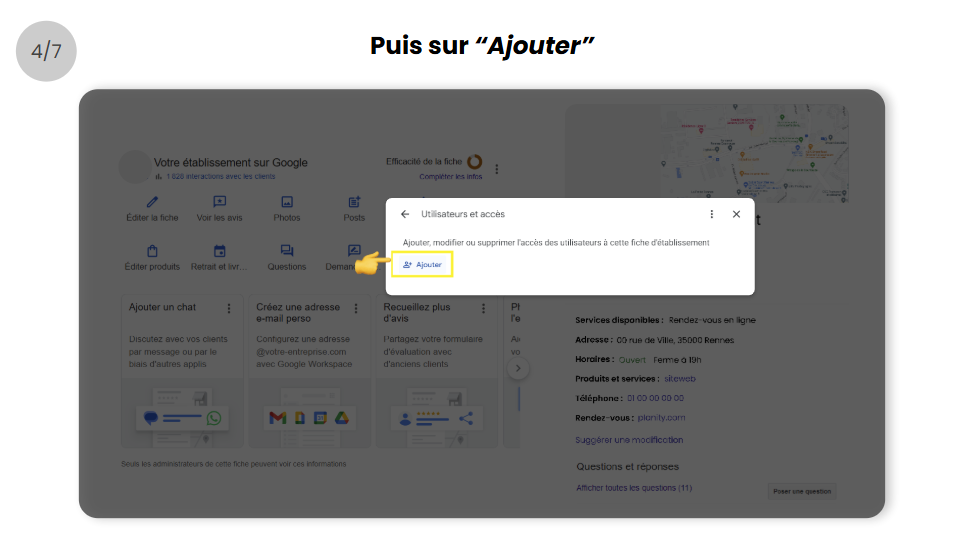Viewport: 961px width, 538px height.
Task: Open the Posts icon
Action: pyautogui.click(x=354, y=202)
